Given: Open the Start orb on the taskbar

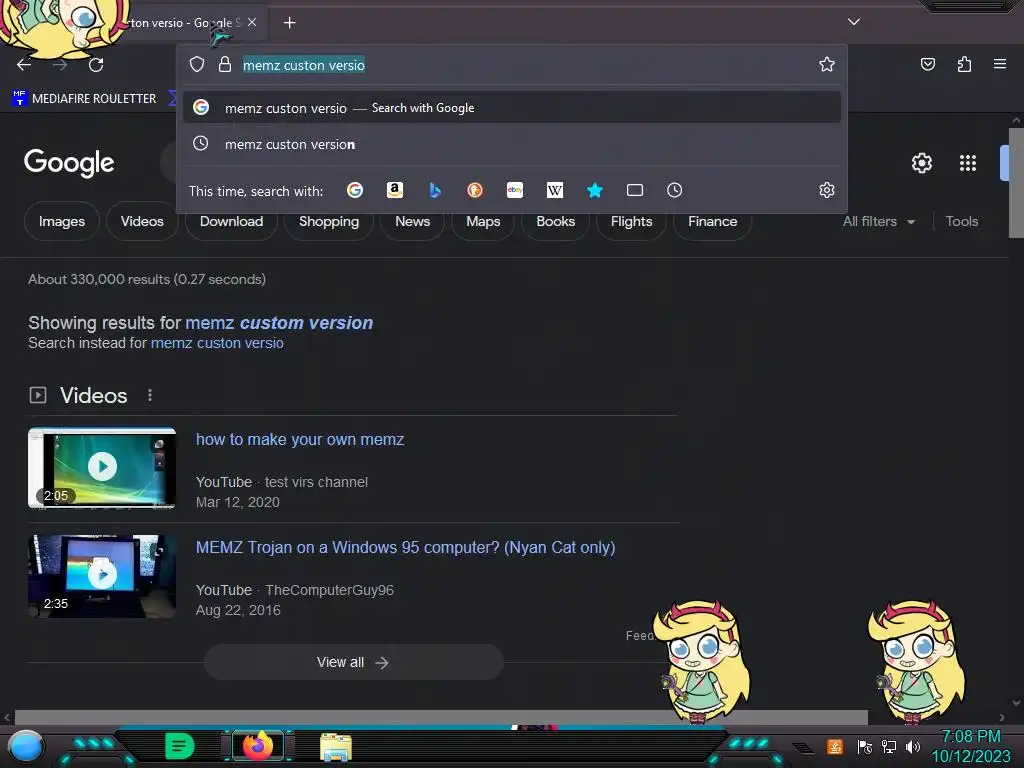Looking at the screenshot, I should tap(26, 746).
